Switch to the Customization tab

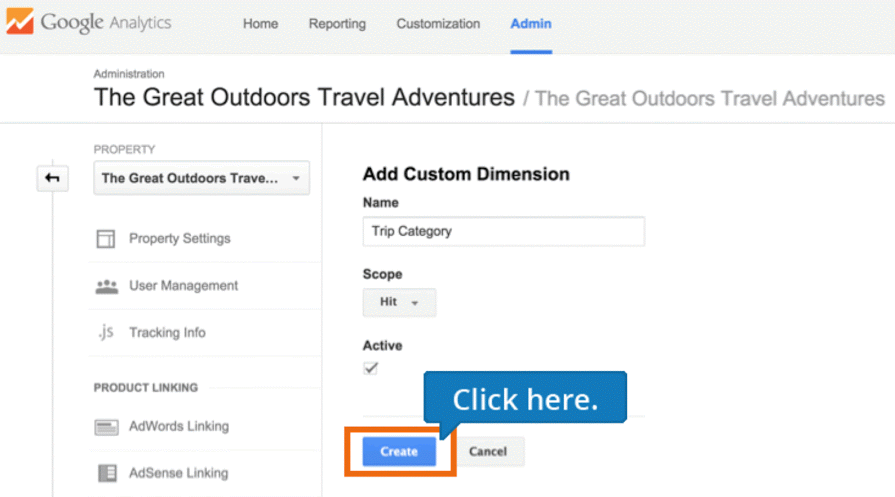438,24
